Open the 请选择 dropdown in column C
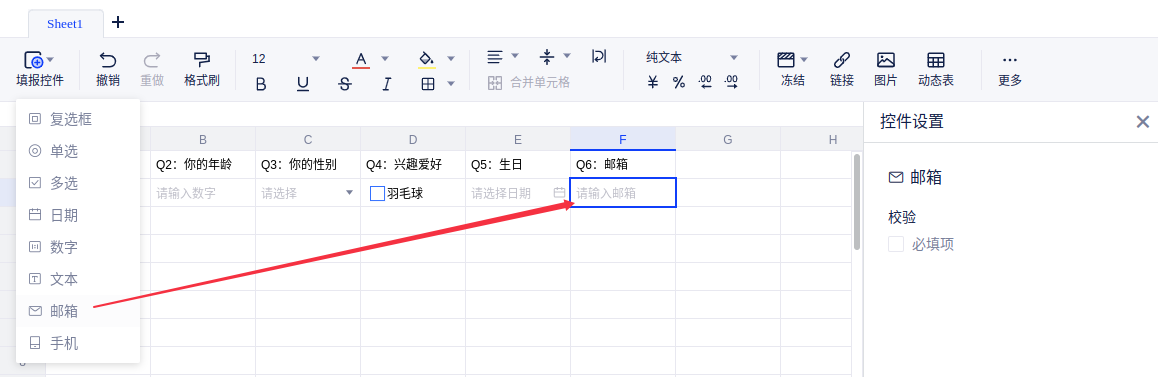 pos(349,193)
